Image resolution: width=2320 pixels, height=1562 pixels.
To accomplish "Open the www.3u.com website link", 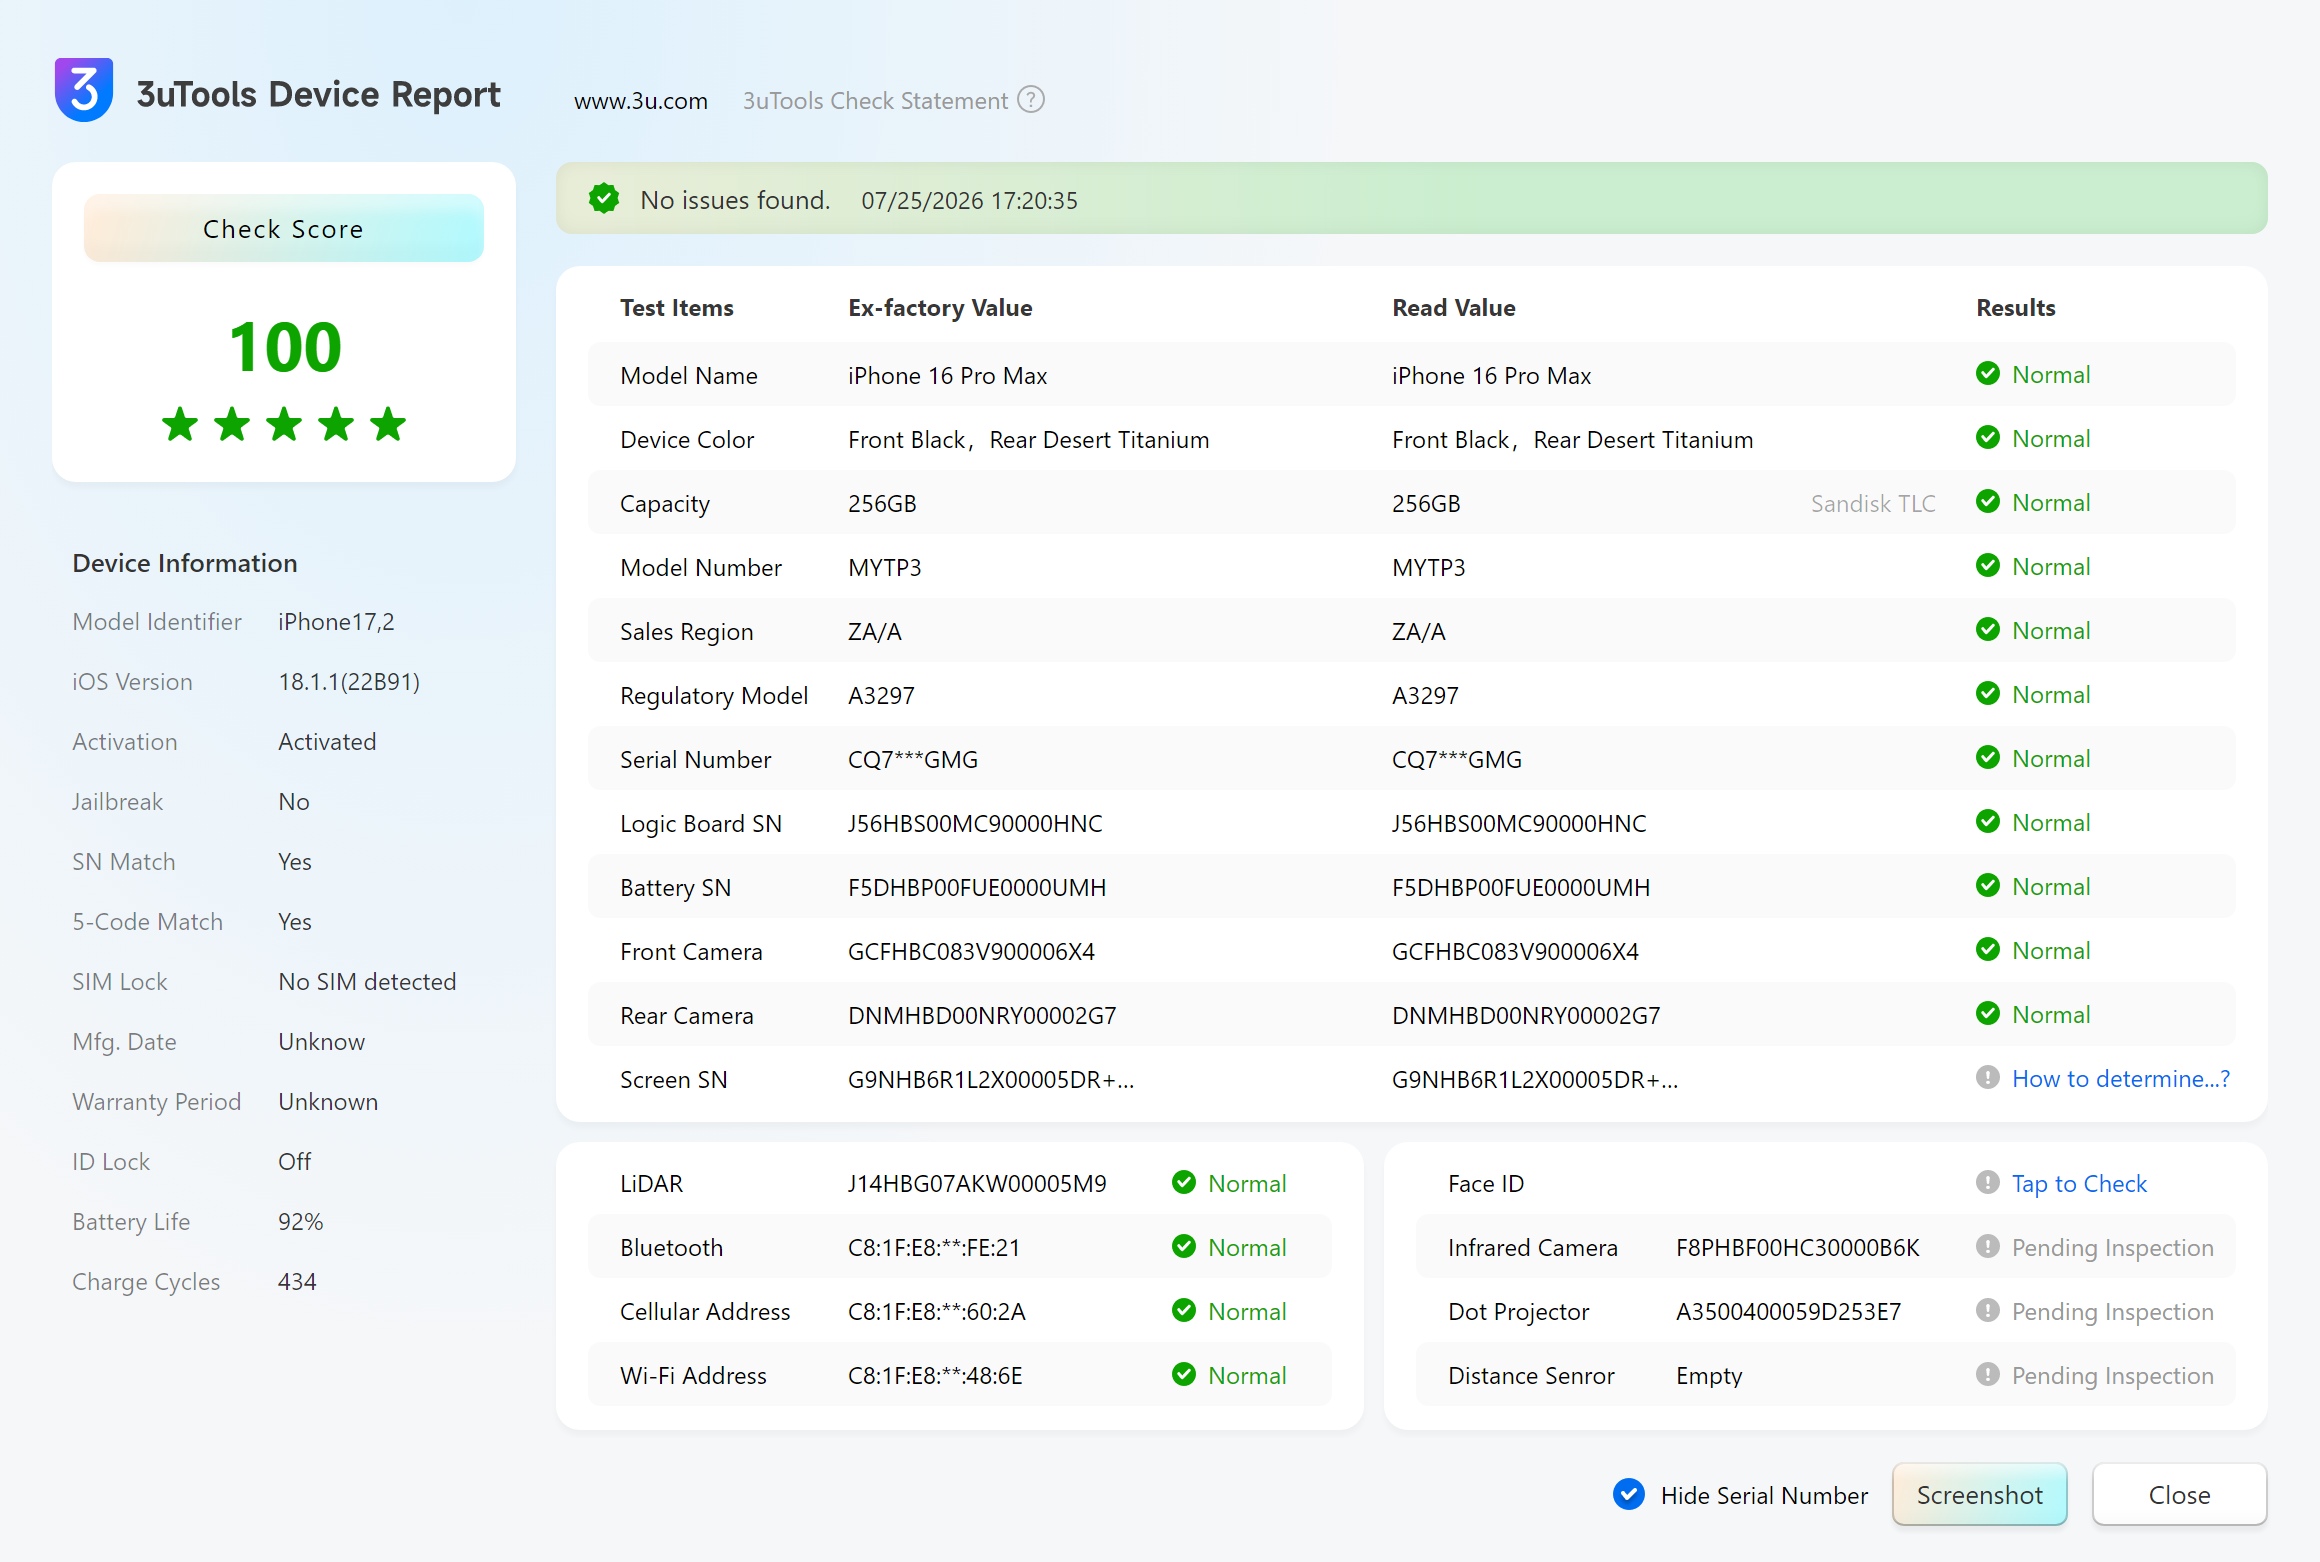I will click(641, 101).
